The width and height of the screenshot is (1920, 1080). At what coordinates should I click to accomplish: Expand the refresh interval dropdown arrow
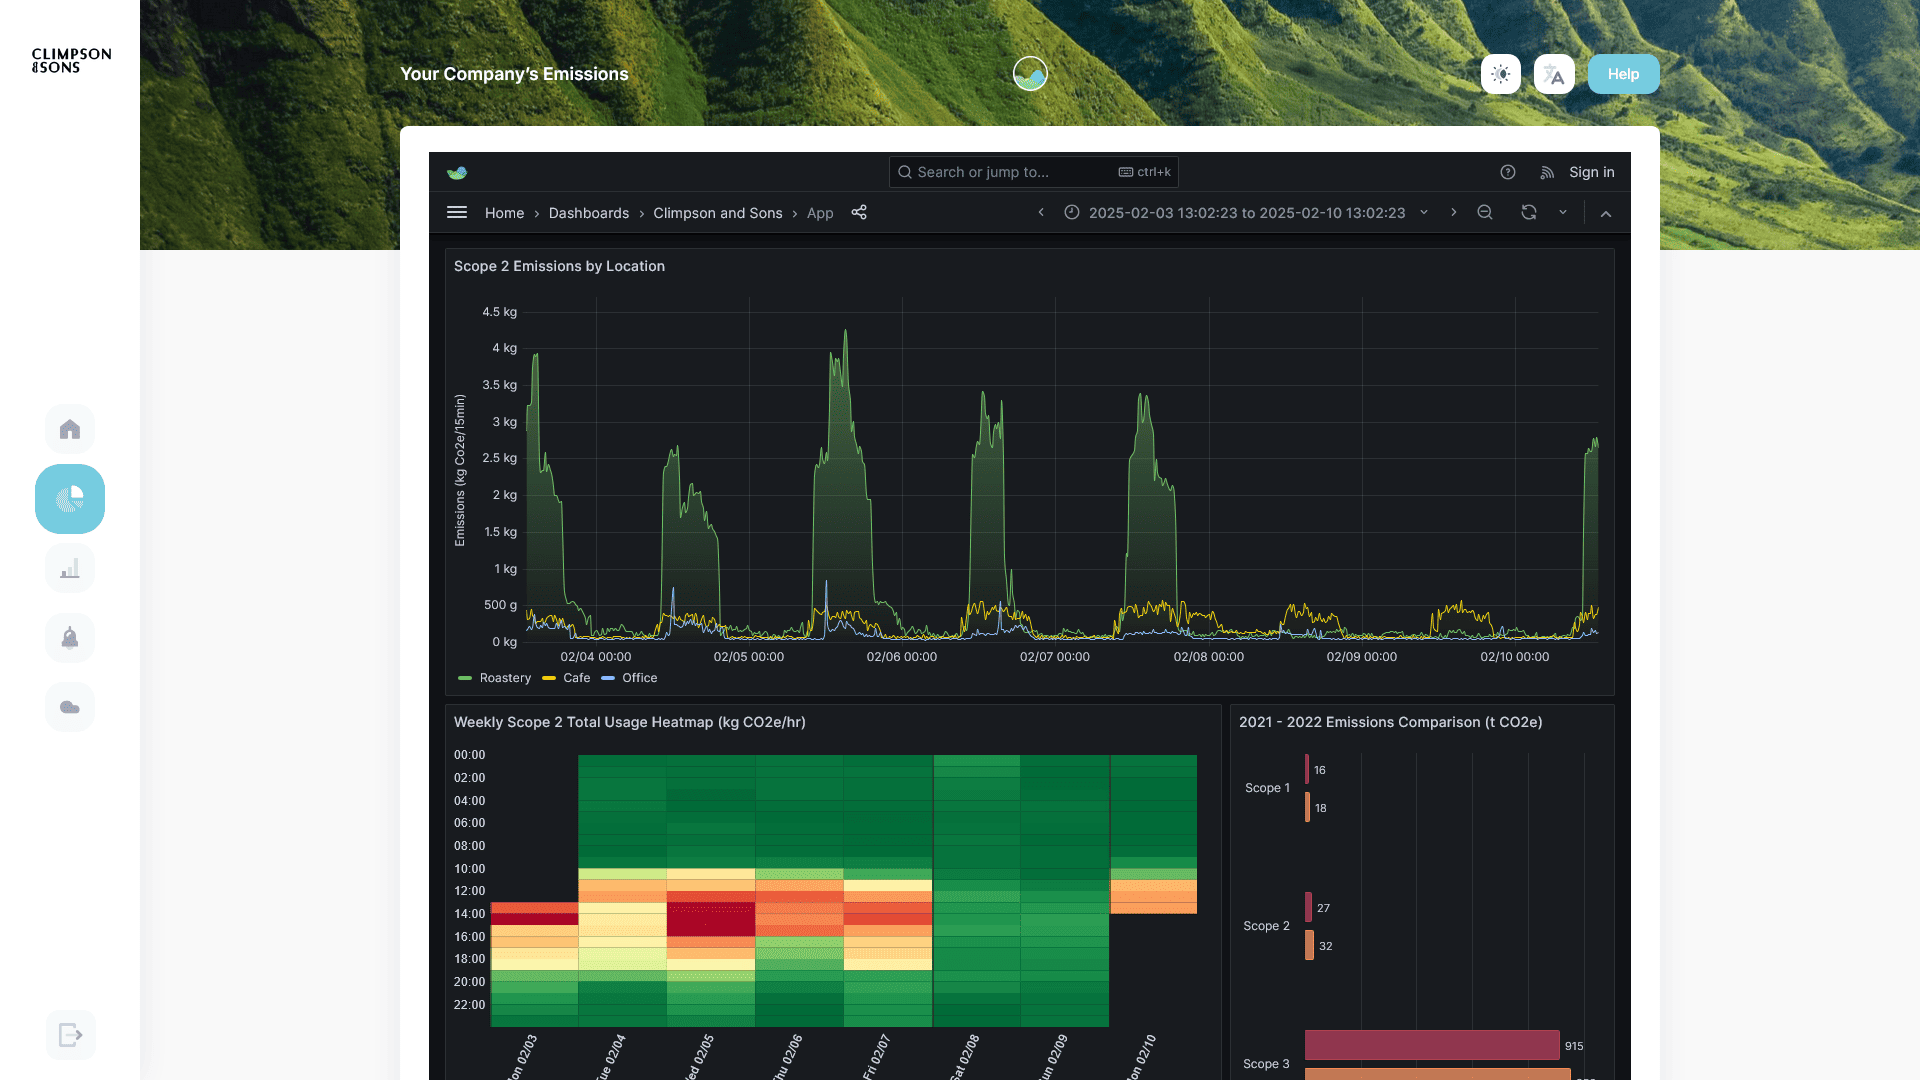pos(1563,212)
